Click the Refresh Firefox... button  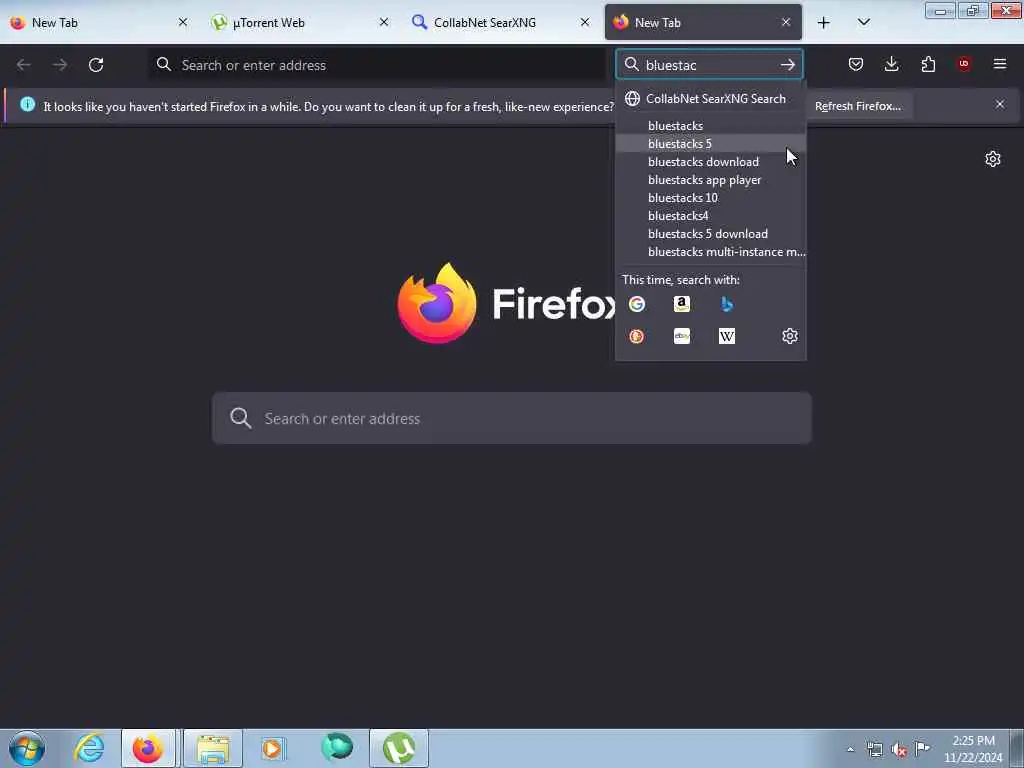857,106
